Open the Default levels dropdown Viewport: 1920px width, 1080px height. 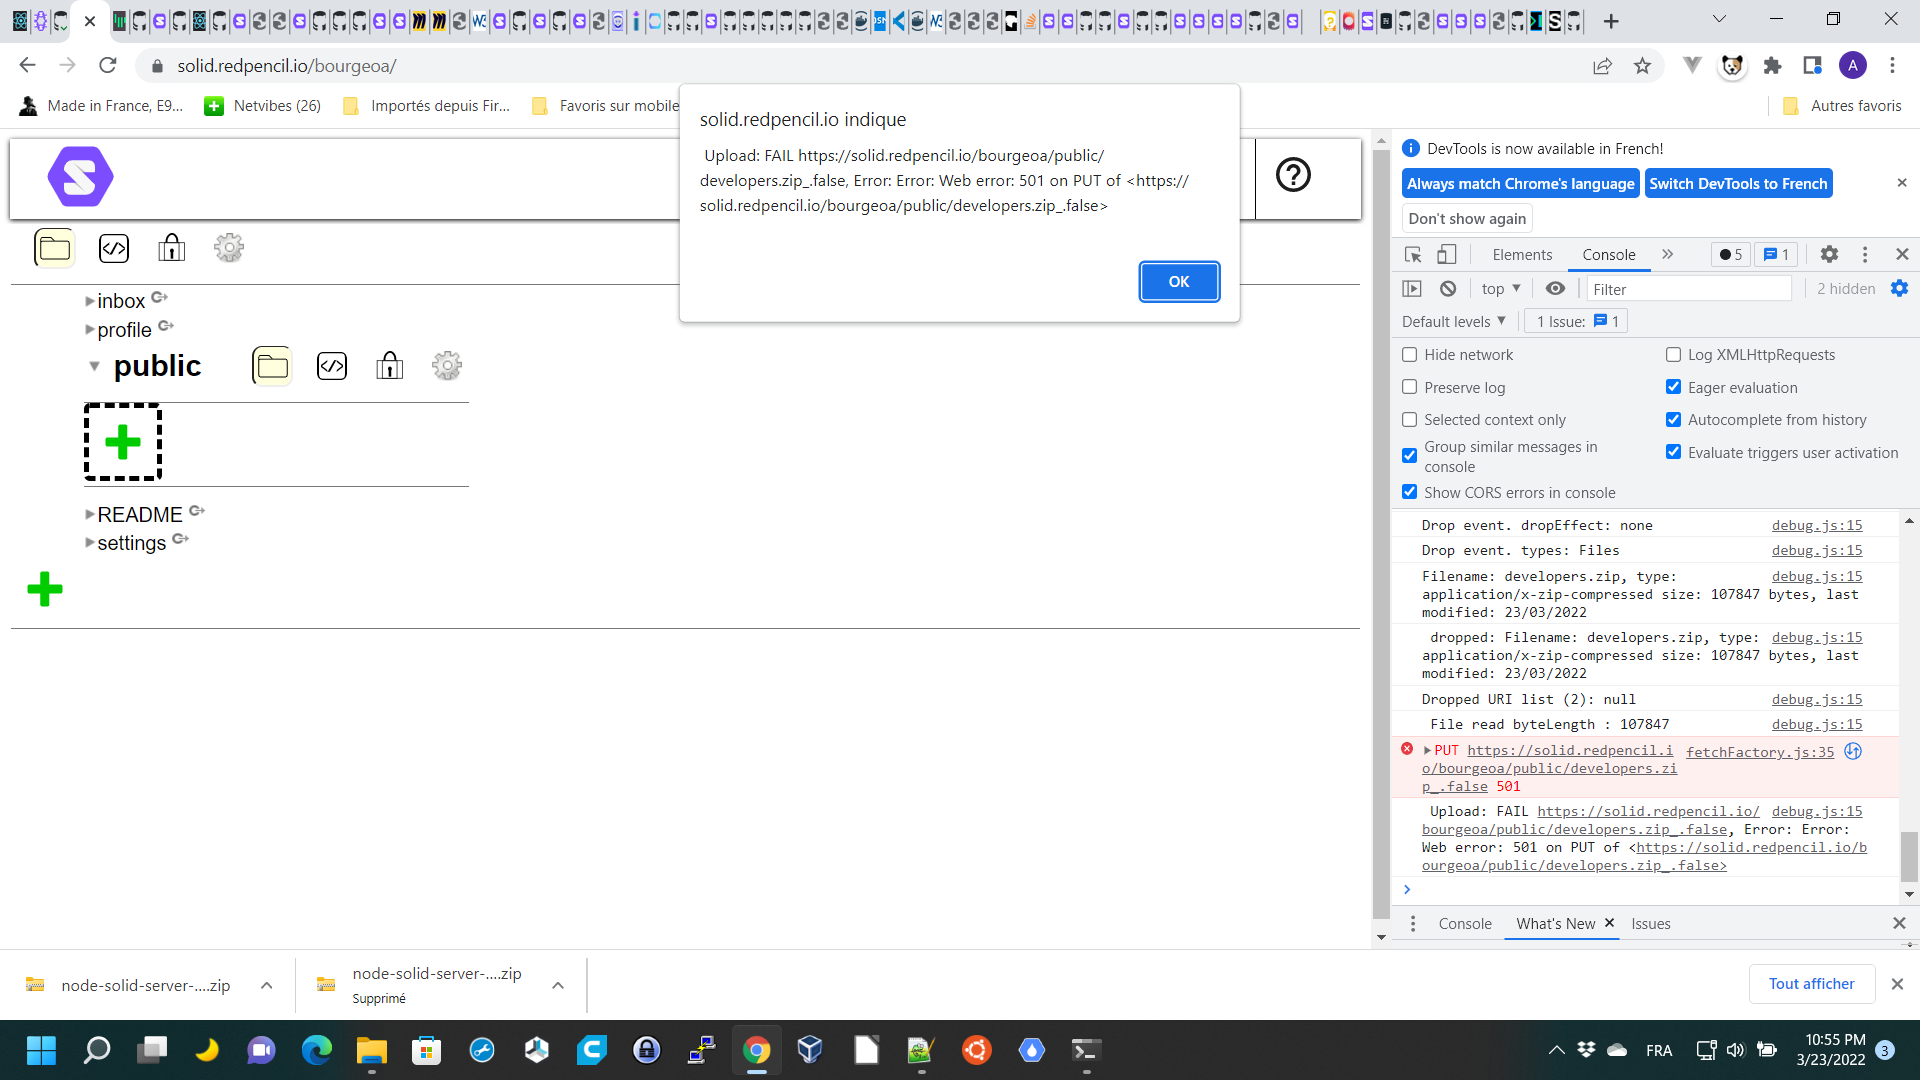tap(1454, 321)
